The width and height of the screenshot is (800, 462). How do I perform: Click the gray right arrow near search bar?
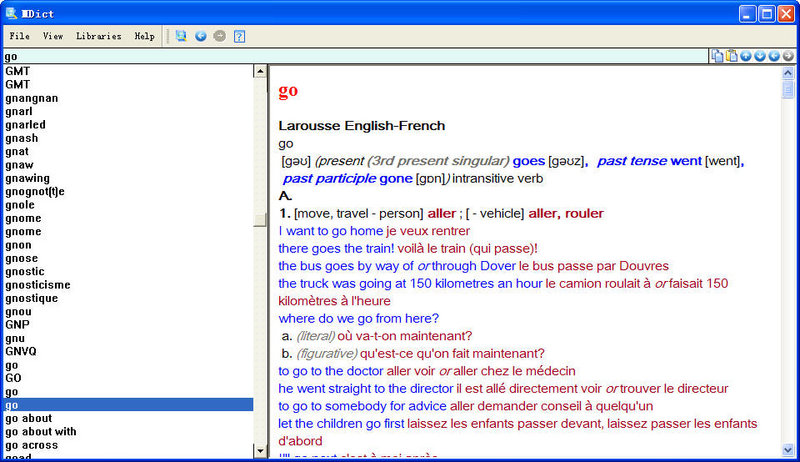(x=788, y=56)
